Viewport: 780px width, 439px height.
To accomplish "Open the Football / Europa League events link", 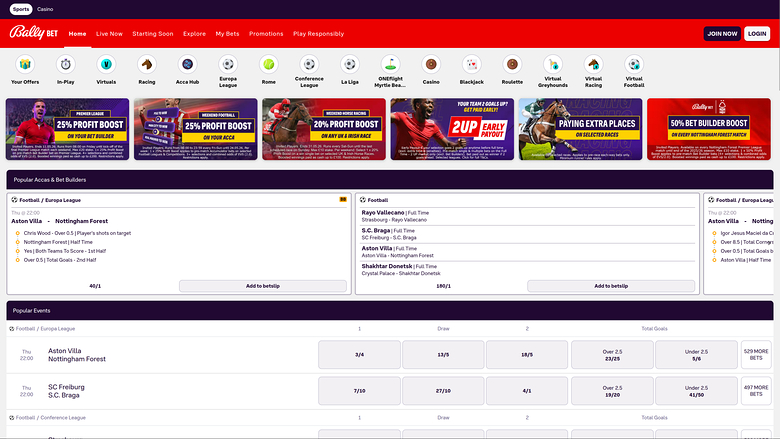I will click(x=45, y=329).
